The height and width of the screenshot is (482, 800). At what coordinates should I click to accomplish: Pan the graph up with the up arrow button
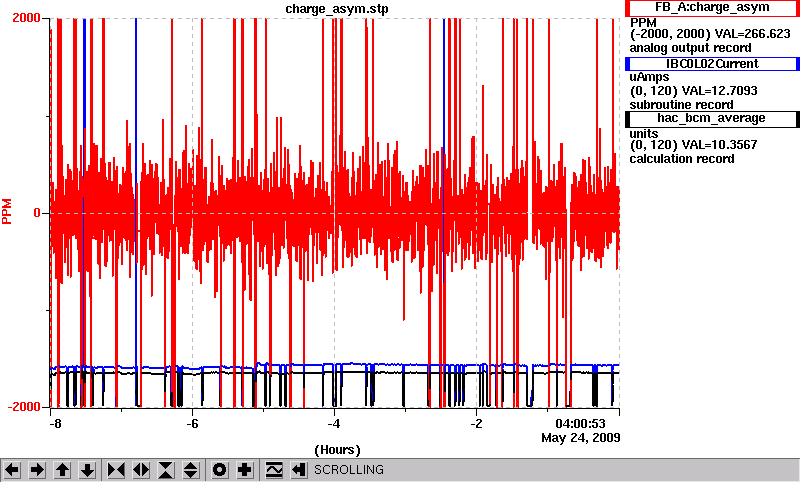coord(62,470)
